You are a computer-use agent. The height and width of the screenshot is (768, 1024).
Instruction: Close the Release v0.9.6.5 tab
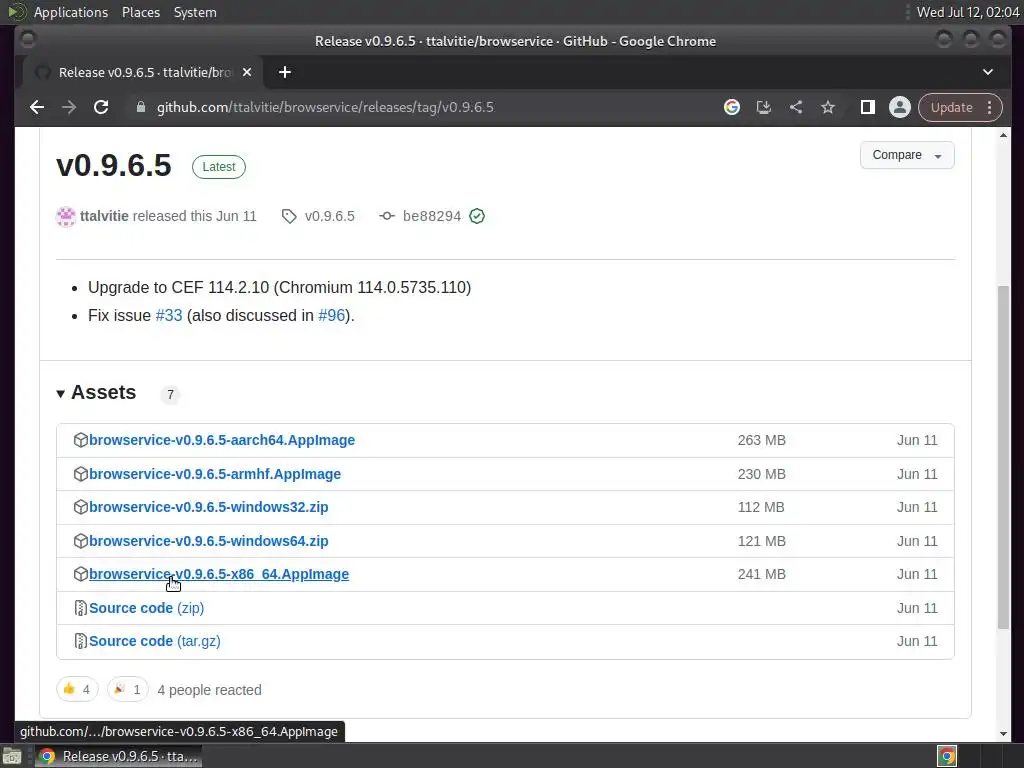(247, 72)
